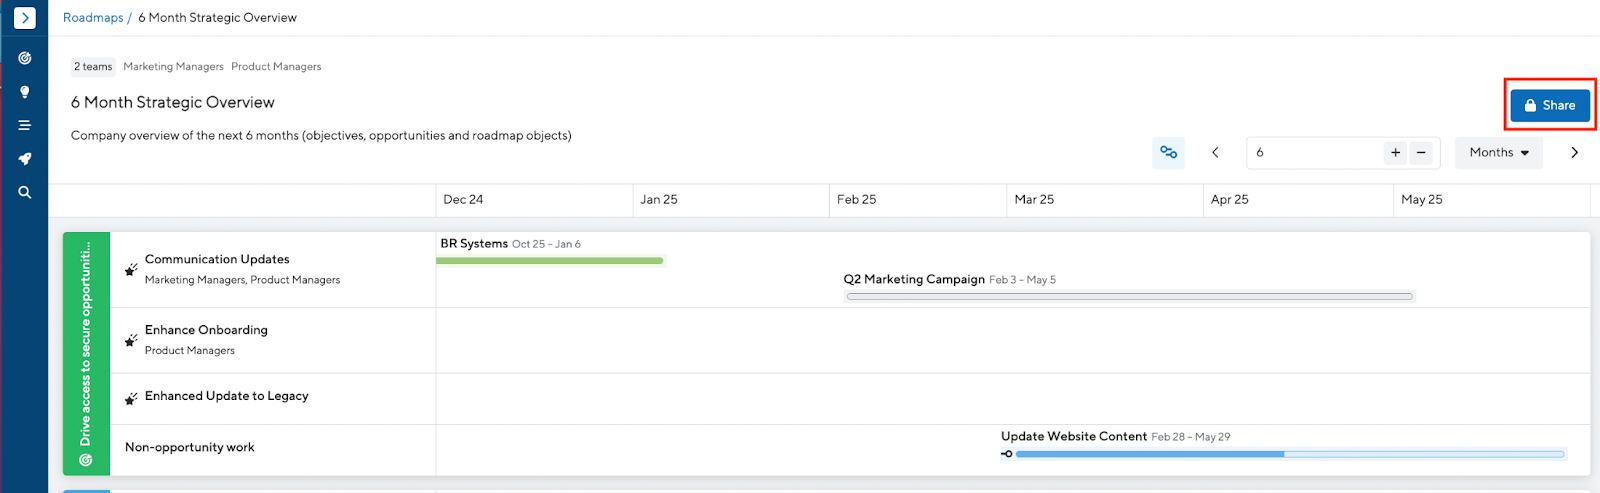Screen dimensions: 1600x493
Task: Go to the previous time period arrow
Action: pos(1215,152)
